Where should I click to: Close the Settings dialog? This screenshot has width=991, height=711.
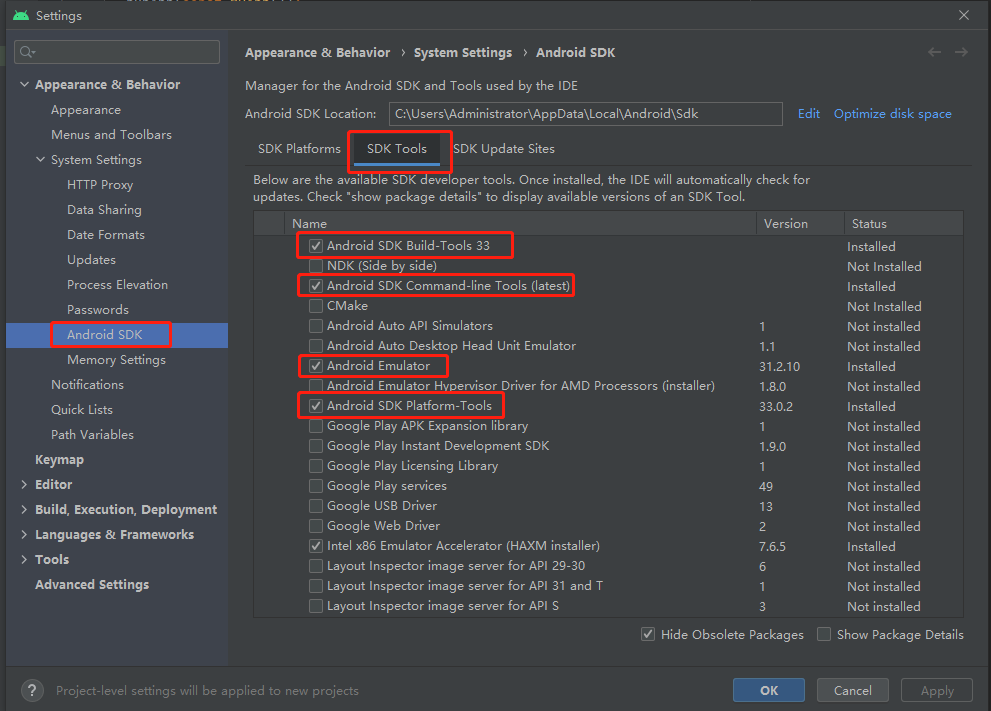964,15
